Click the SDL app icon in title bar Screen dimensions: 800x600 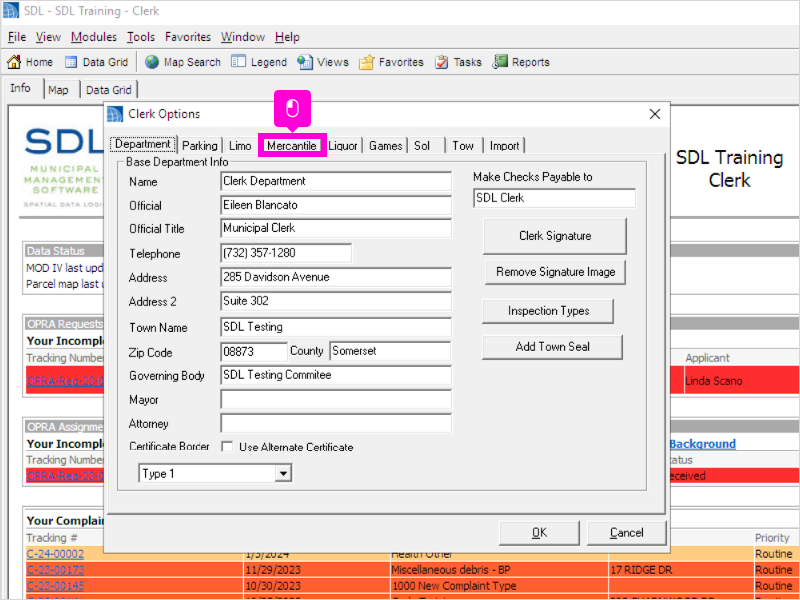pos(11,11)
